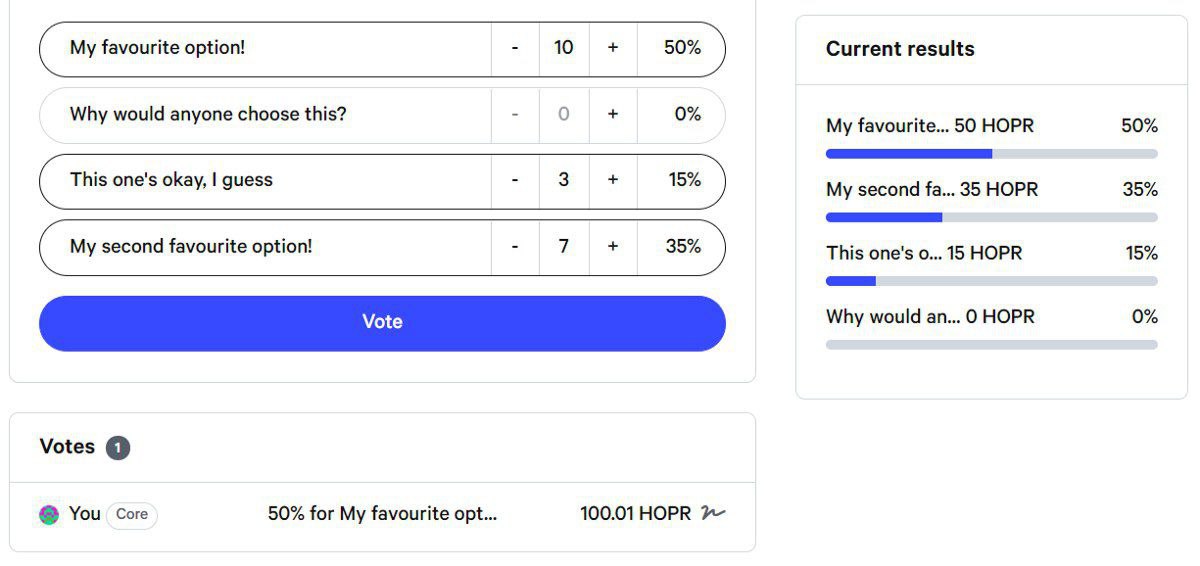
Task: Click the My favourite result progress bar
Action: 992,154
